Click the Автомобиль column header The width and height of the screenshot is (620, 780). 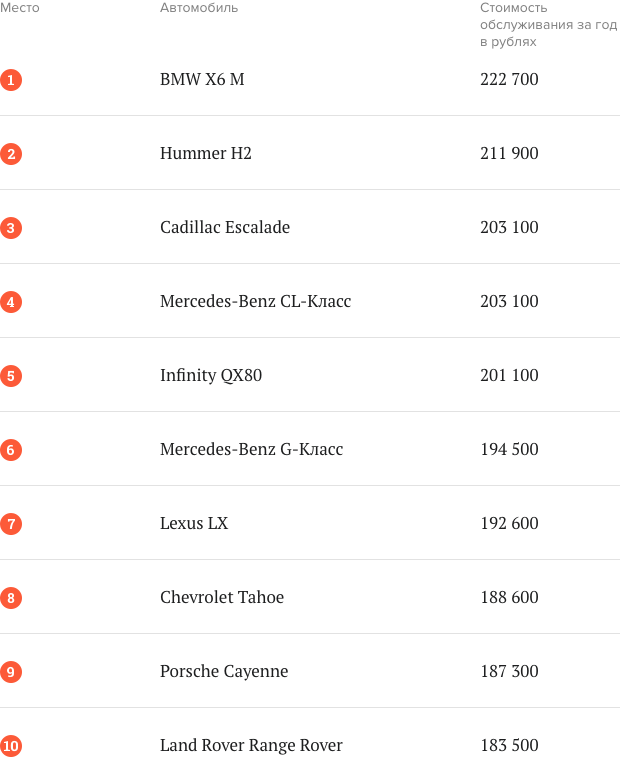click(199, 8)
